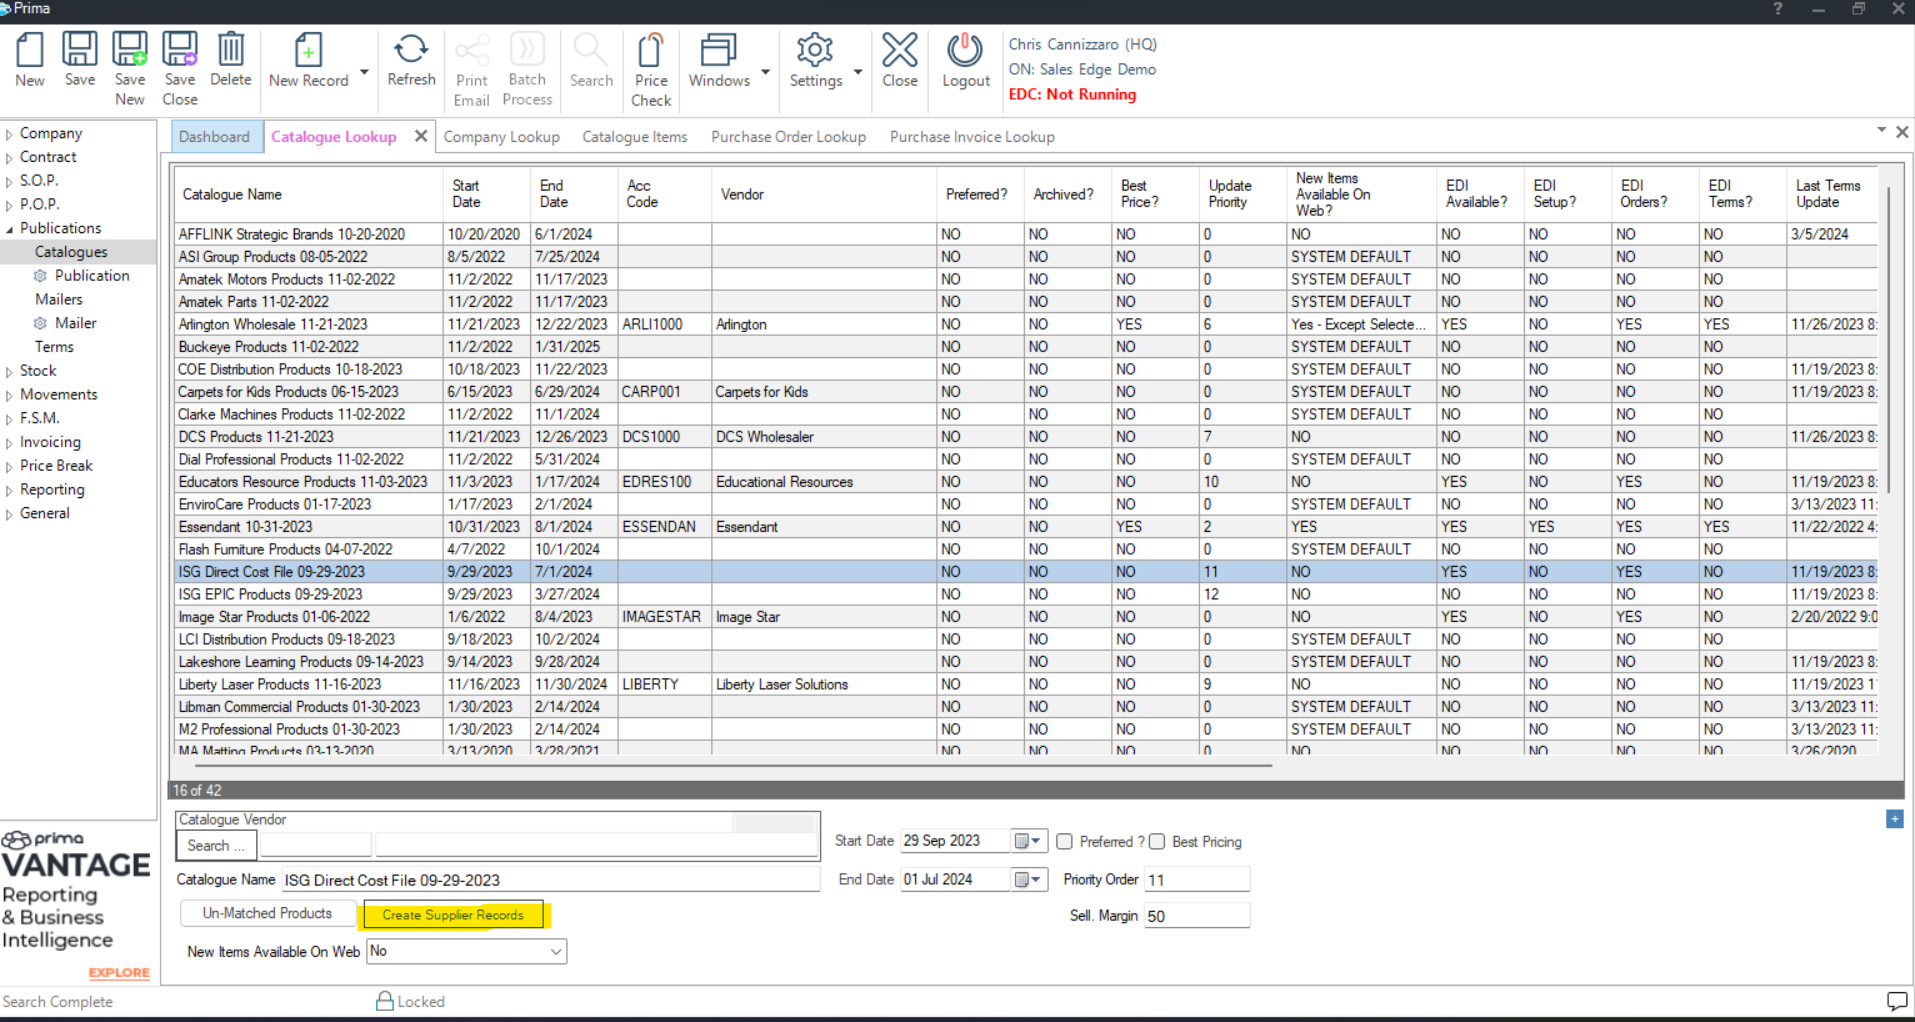The image size is (1915, 1022).
Task: Expand the Reporting tree node
Action: pos(9,491)
